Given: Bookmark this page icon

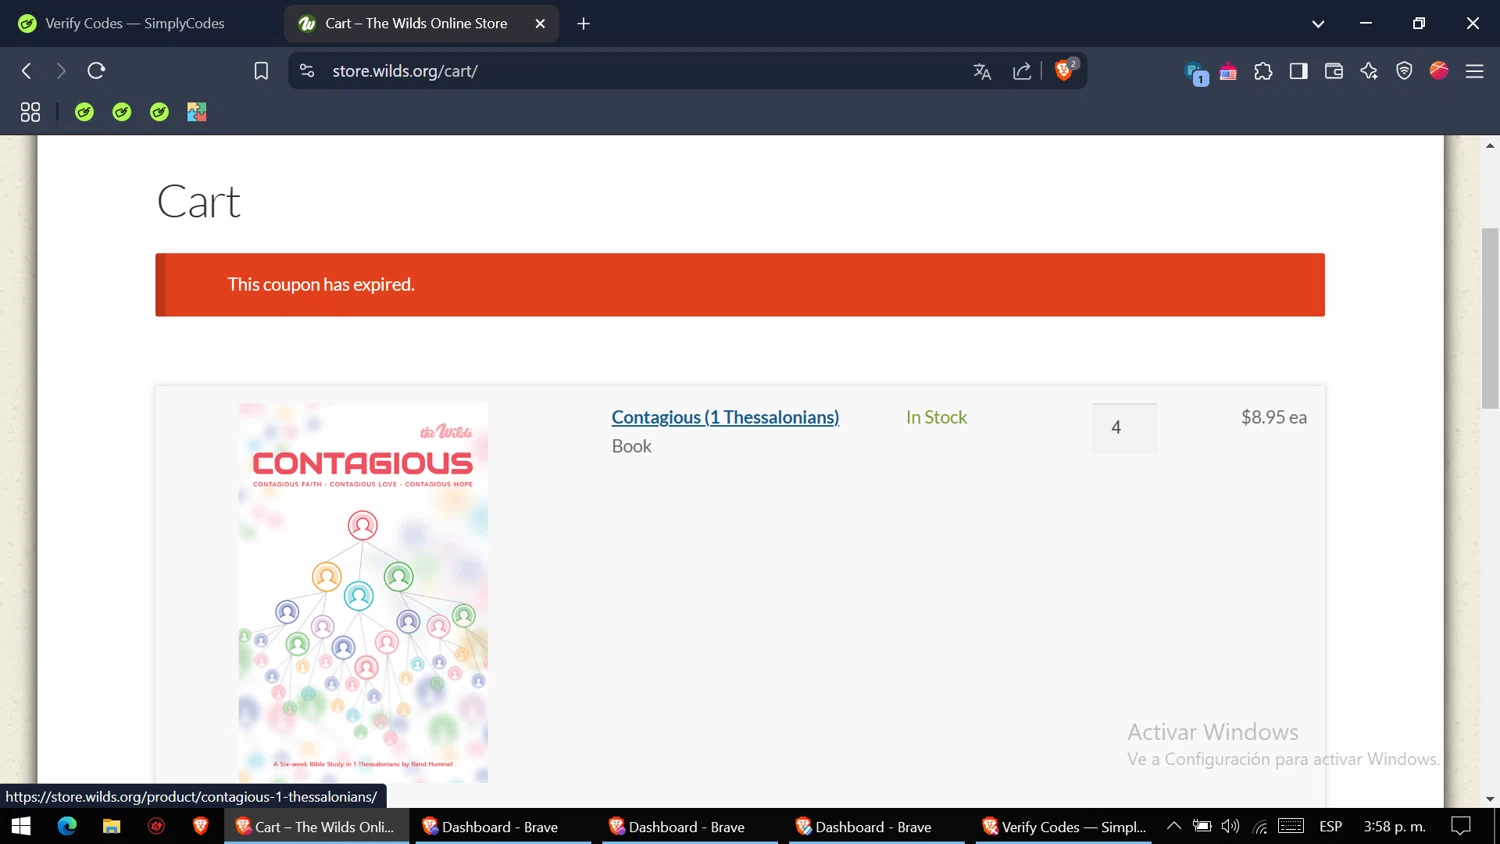Looking at the screenshot, I should pos(261,71).
